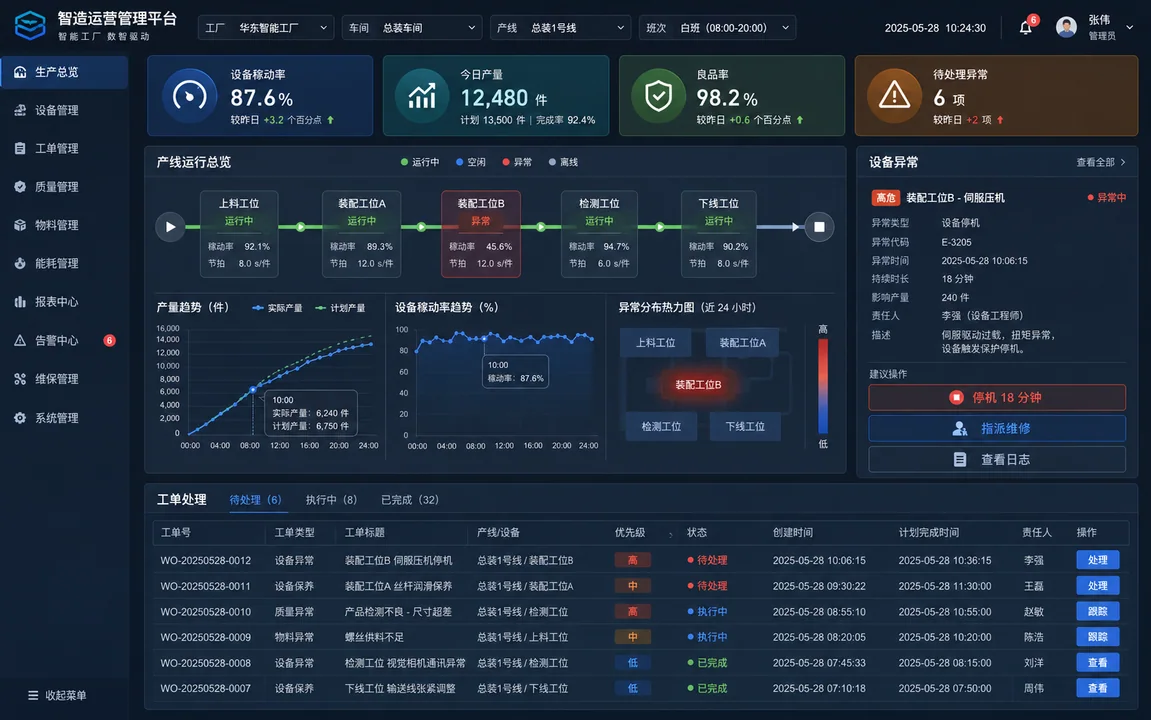
Task: Click the 设备稼动率 gauge icon
Action: [x=189, y=95]
